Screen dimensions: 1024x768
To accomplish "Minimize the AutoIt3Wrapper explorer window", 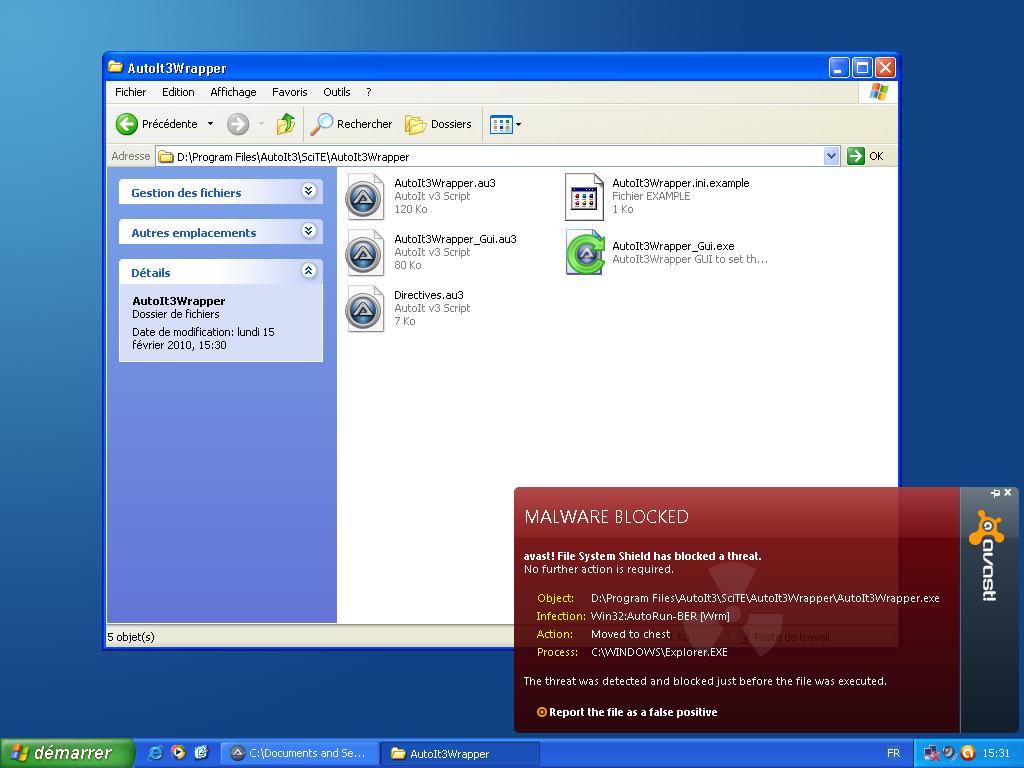I will (839, 67).
